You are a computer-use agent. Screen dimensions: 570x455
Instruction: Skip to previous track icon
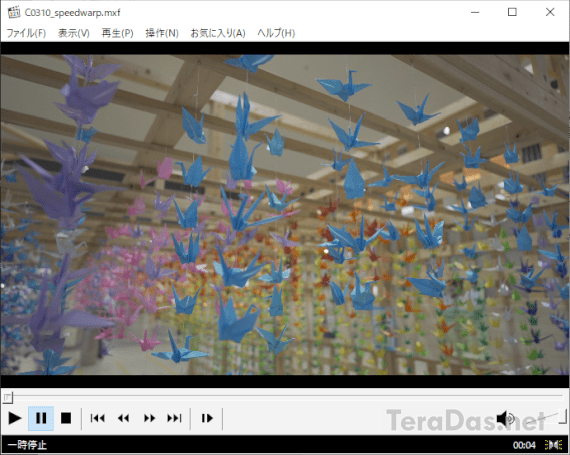97,418
